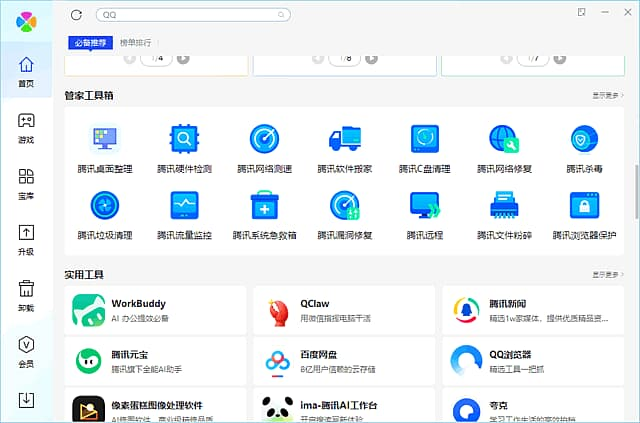The image size is (640, 423).
Task: Focus the search field containing QQ
Action: tap(193, 15)
